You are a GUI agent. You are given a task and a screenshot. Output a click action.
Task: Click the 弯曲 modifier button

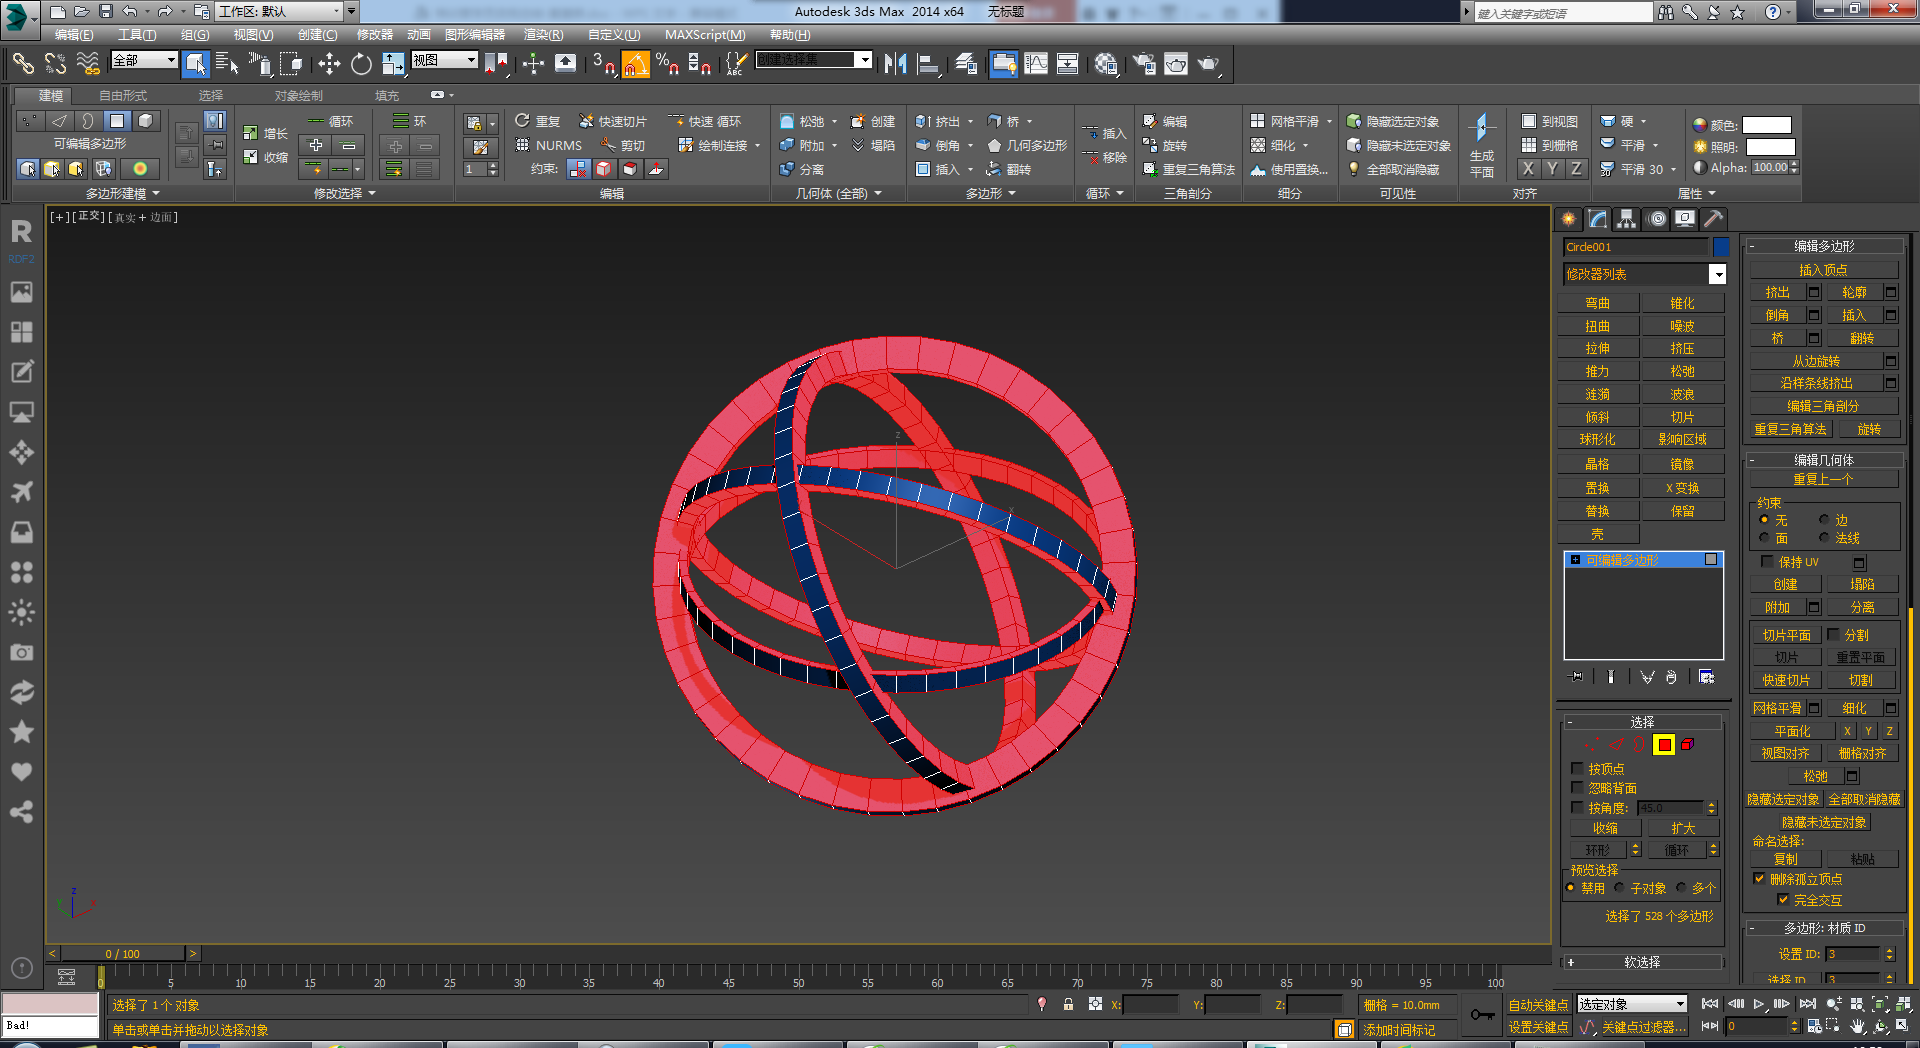(1598, 303)
